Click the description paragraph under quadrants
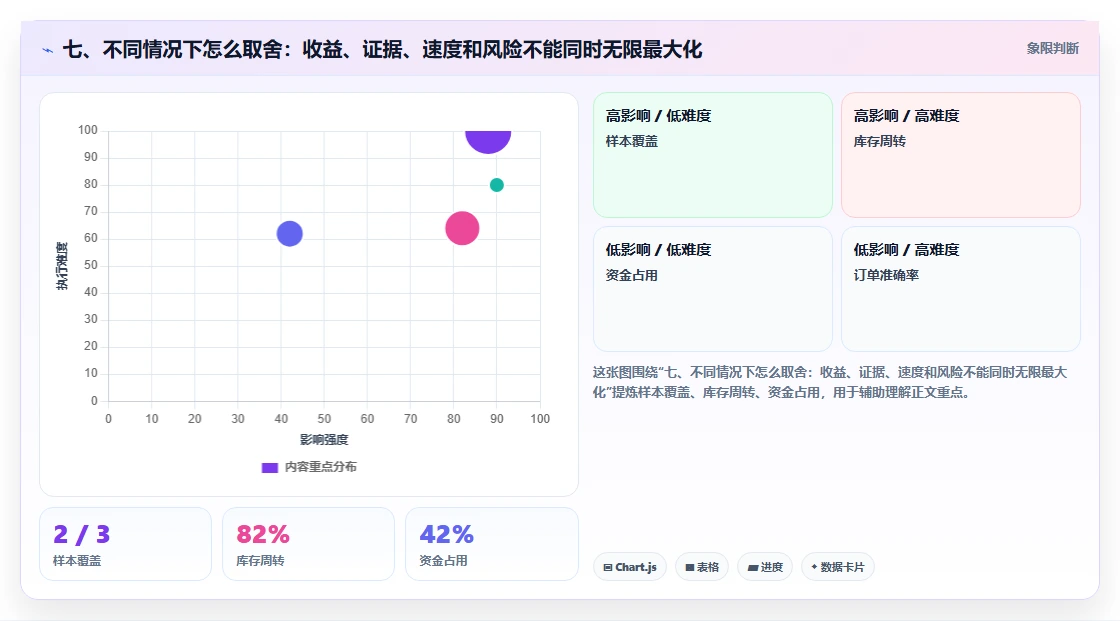Image resolution: width=1120 pixels, height=621 pixels. point(830,382)
